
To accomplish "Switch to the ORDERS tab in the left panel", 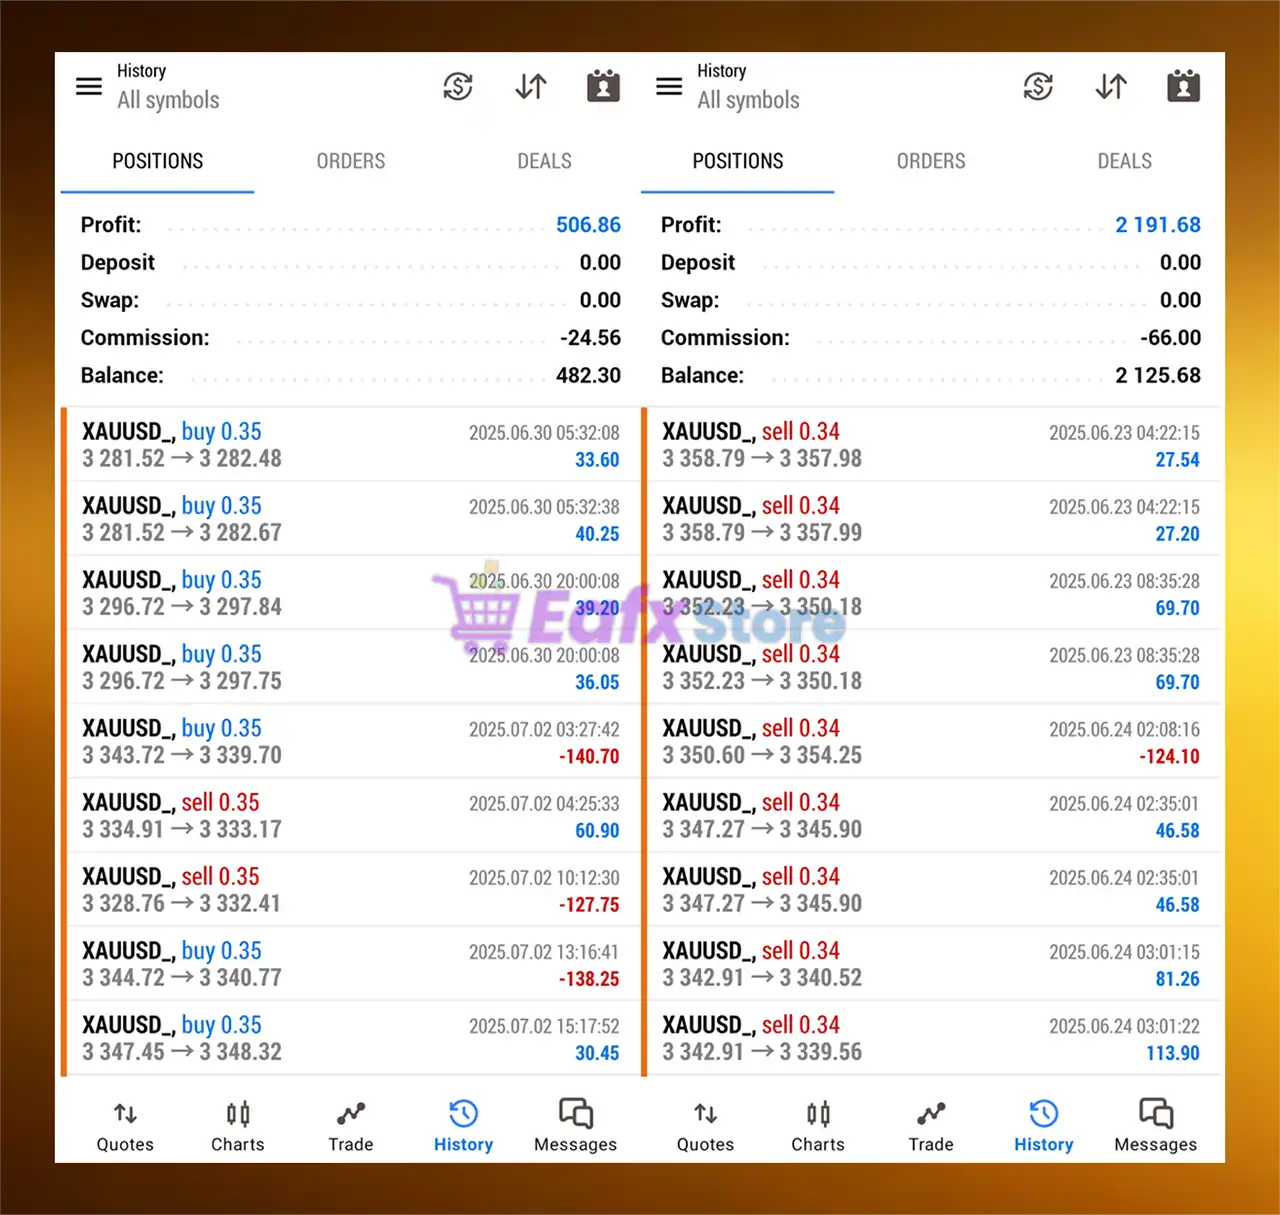I will [351, 161].
